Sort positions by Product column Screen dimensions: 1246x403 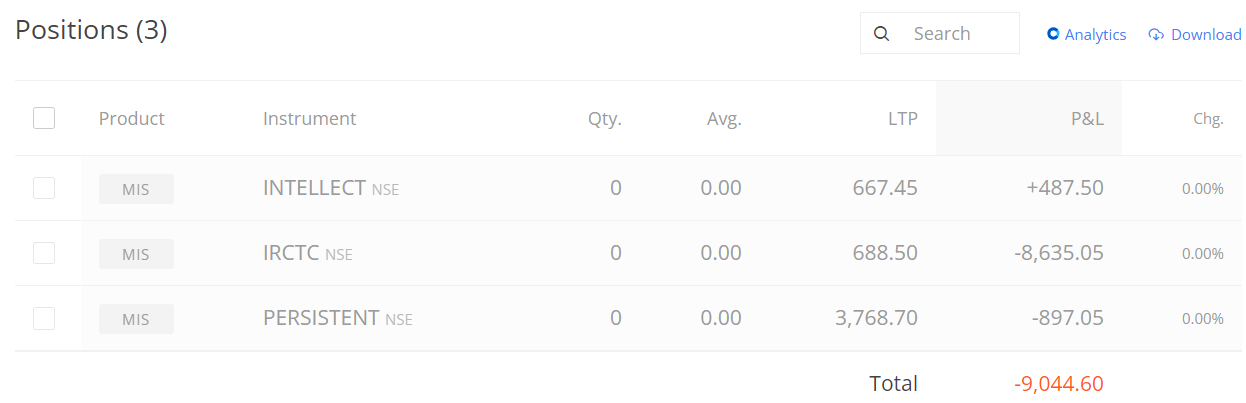click(131, 119)
